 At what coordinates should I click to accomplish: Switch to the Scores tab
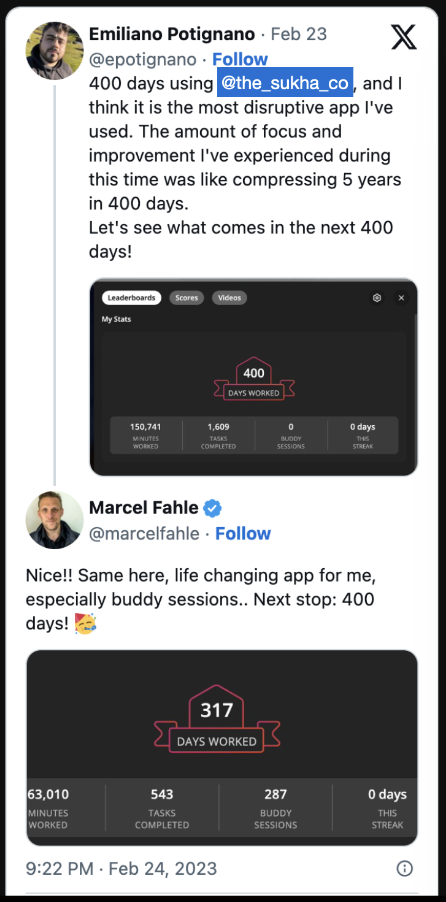tap(186, 298)
